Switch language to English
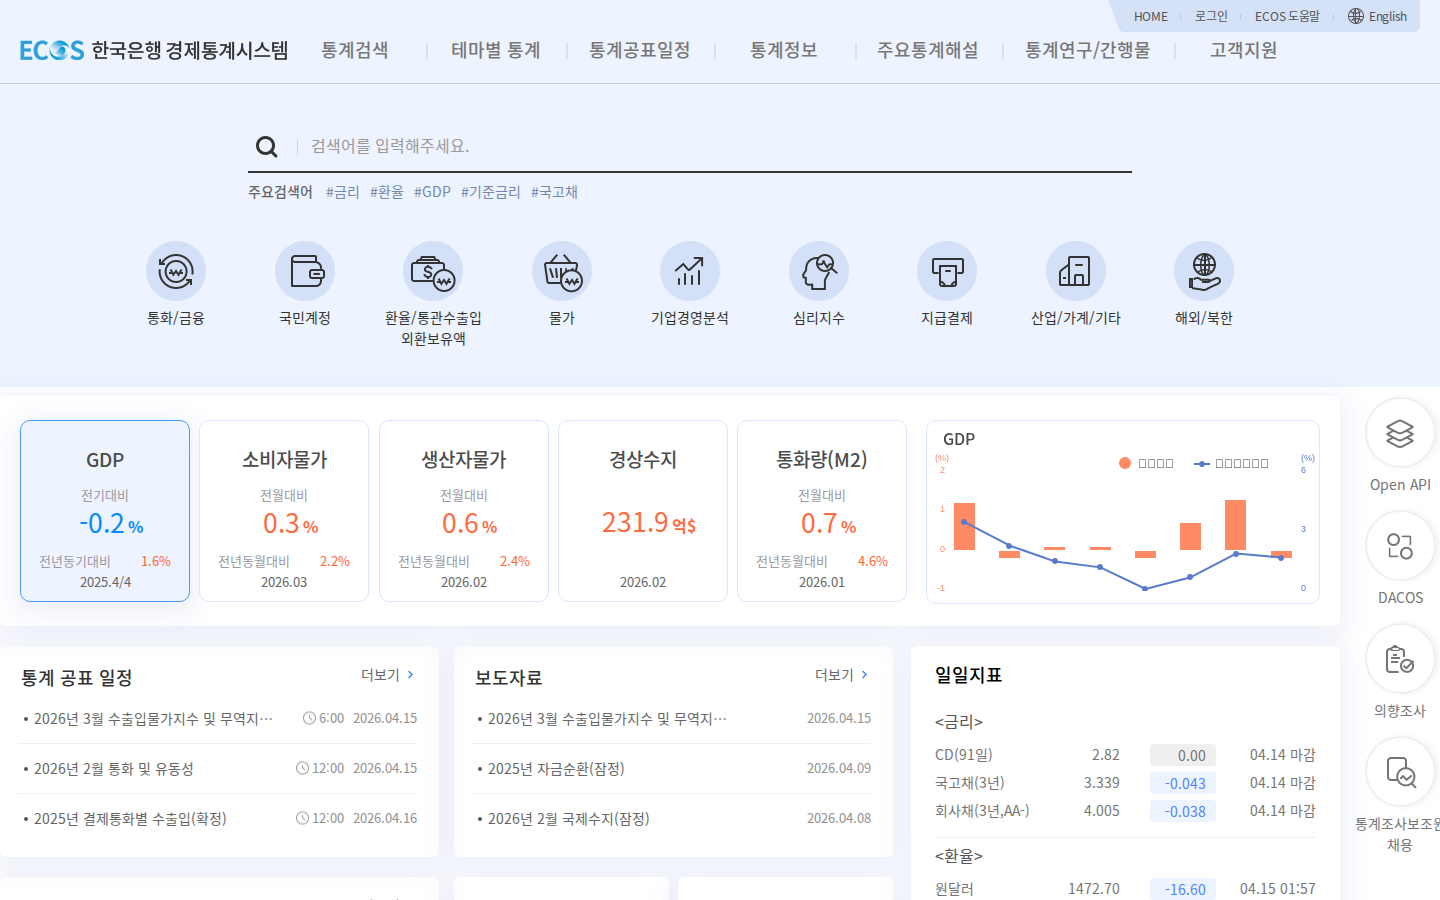 tap(1377, 16)
